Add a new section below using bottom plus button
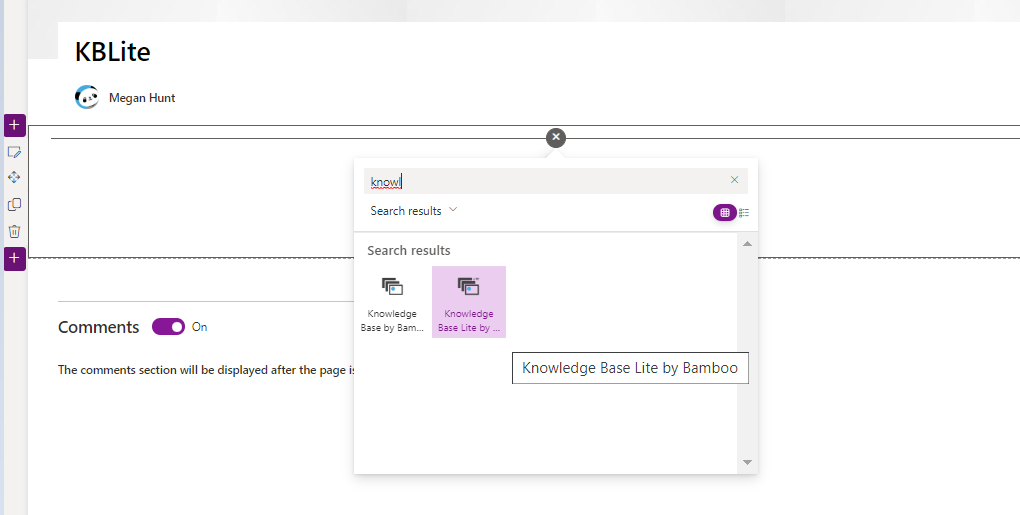The image size is (1020, 515). pyautogui.click(x=14, y=258)
